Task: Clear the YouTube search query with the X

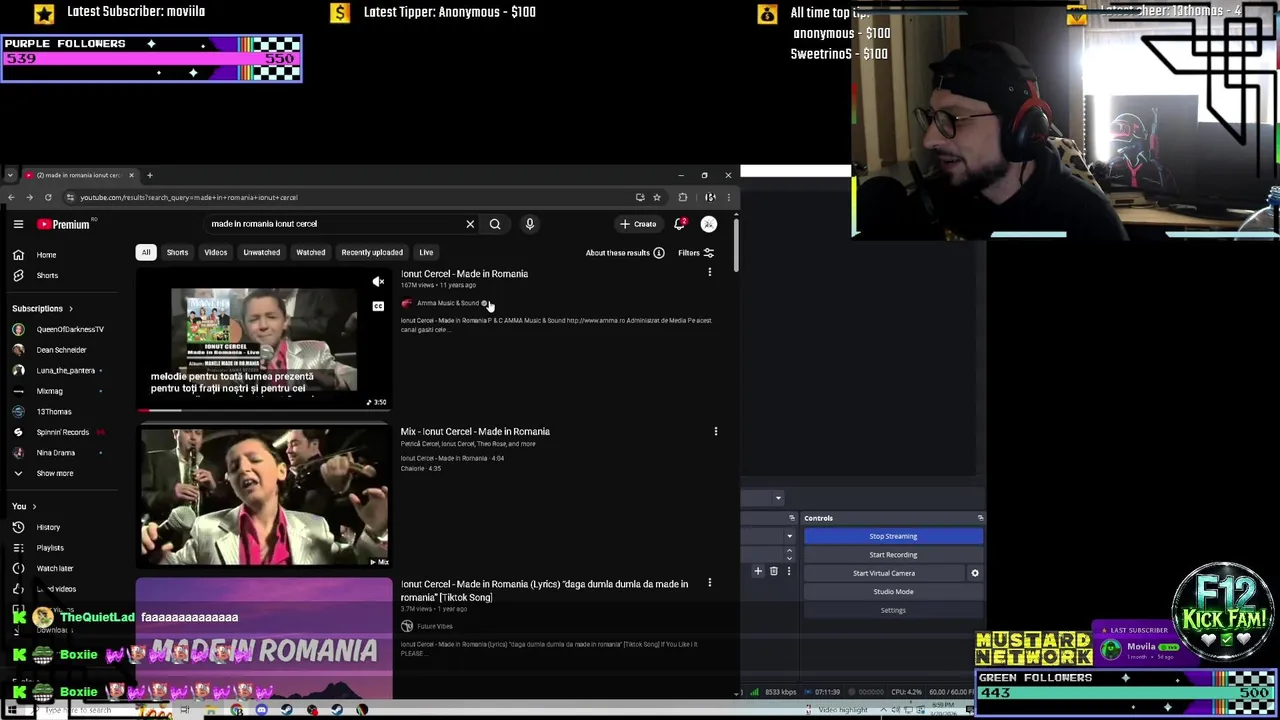Action: 470,224
